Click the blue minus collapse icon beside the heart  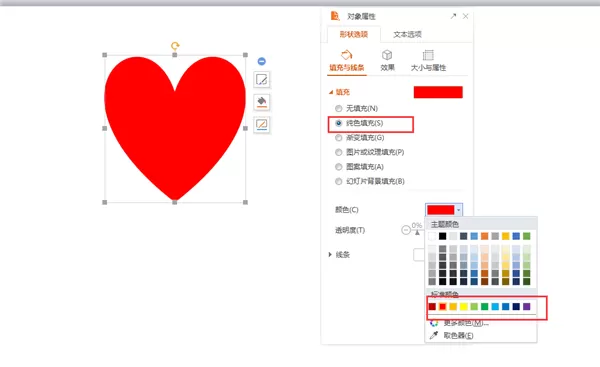click(262, 61)
